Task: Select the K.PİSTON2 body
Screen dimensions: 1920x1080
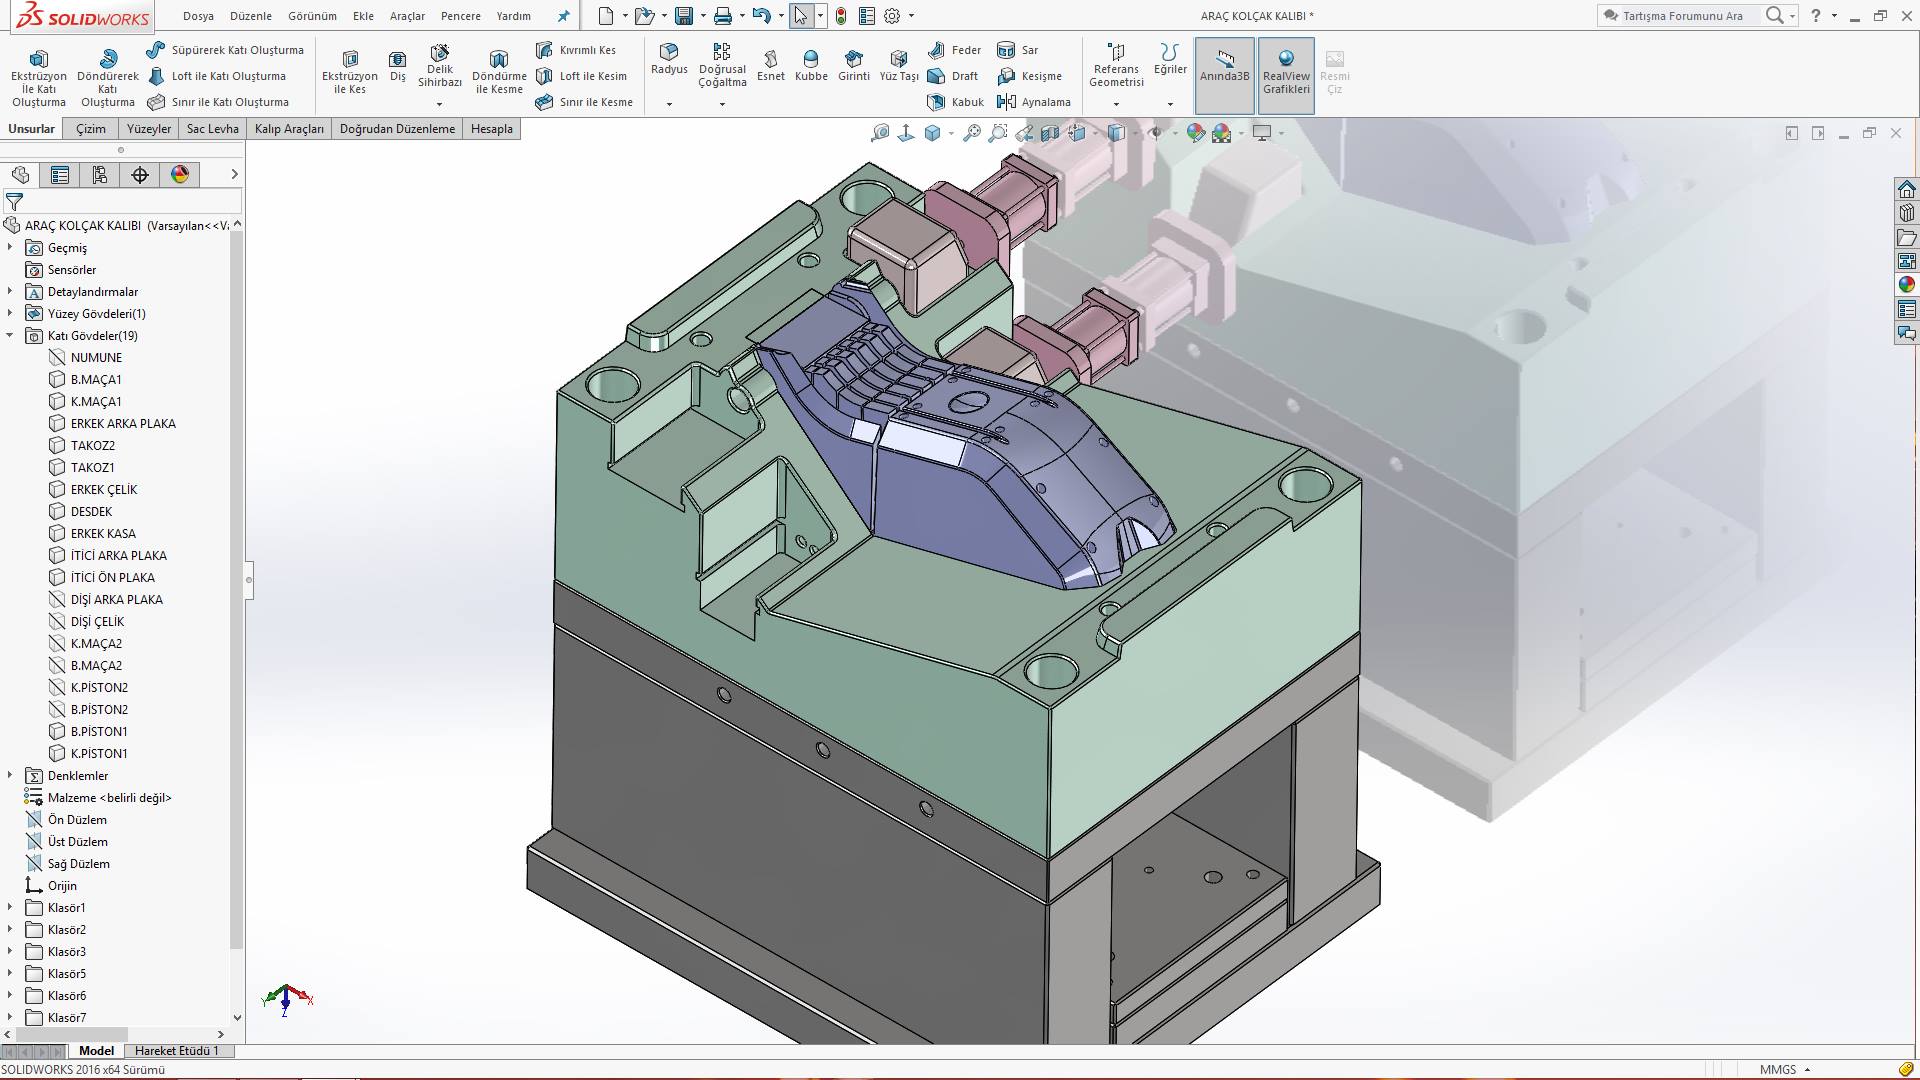Action: [99, 687]
